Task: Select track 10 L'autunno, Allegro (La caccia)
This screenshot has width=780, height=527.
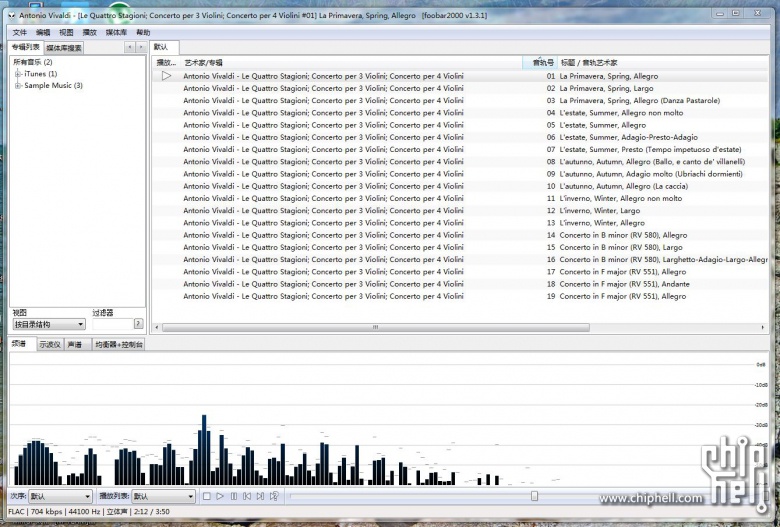Action: click(461, 186)
